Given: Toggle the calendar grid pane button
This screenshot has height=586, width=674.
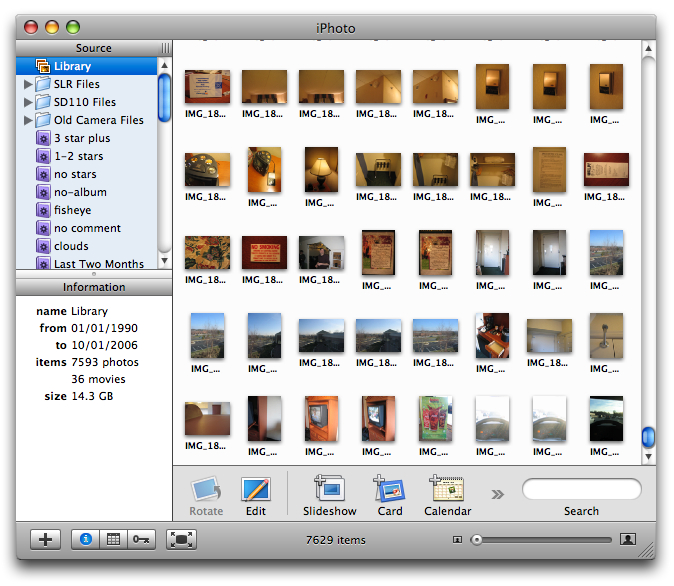Looking at the screenshot, I should click(113, 539).
